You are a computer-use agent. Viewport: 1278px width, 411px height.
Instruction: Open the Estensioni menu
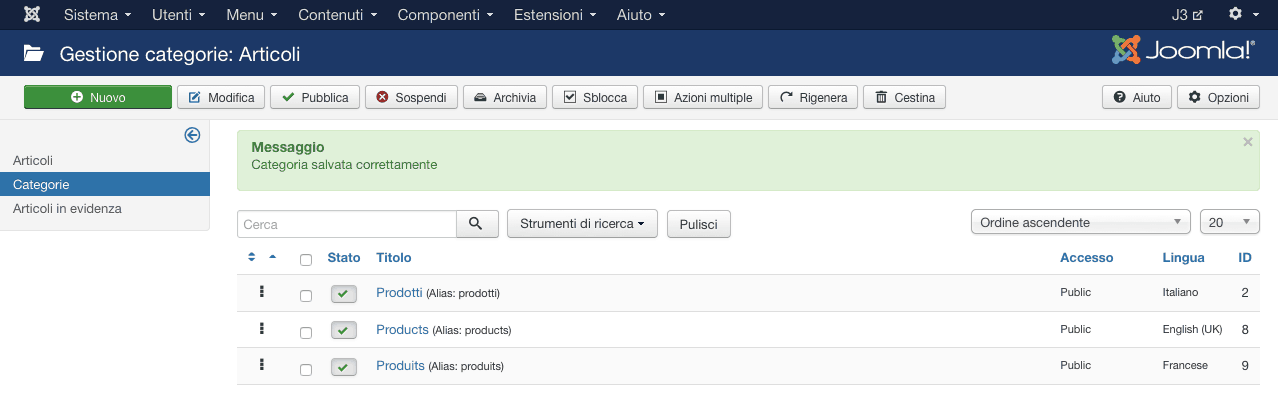tap(555, 15)
